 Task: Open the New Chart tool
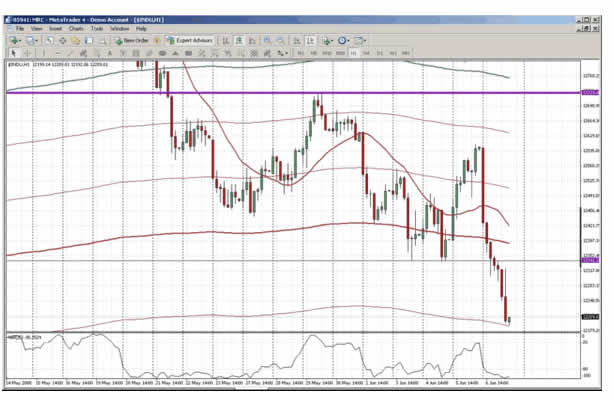tap(14, 40)
